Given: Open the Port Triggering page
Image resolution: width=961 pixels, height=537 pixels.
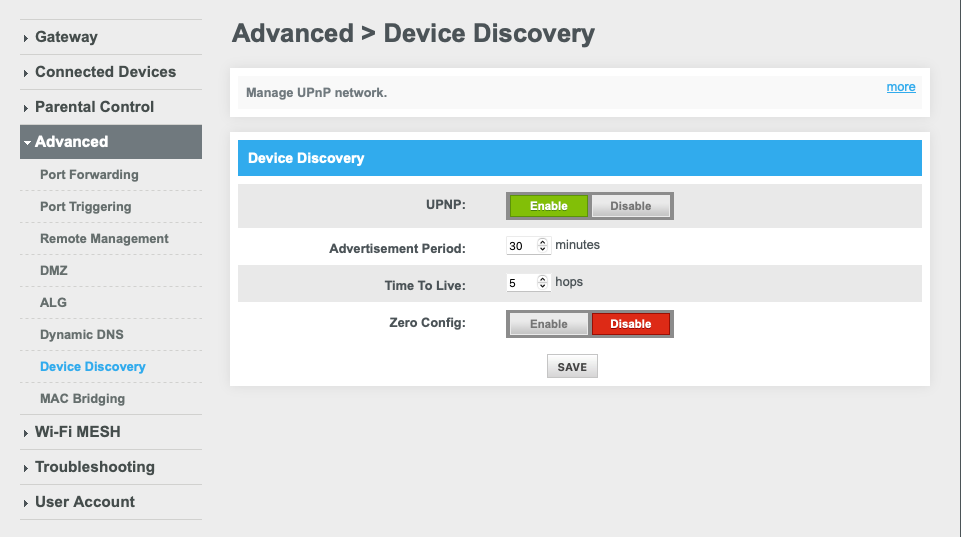Looking at the screenshot, I should point(86,207).
